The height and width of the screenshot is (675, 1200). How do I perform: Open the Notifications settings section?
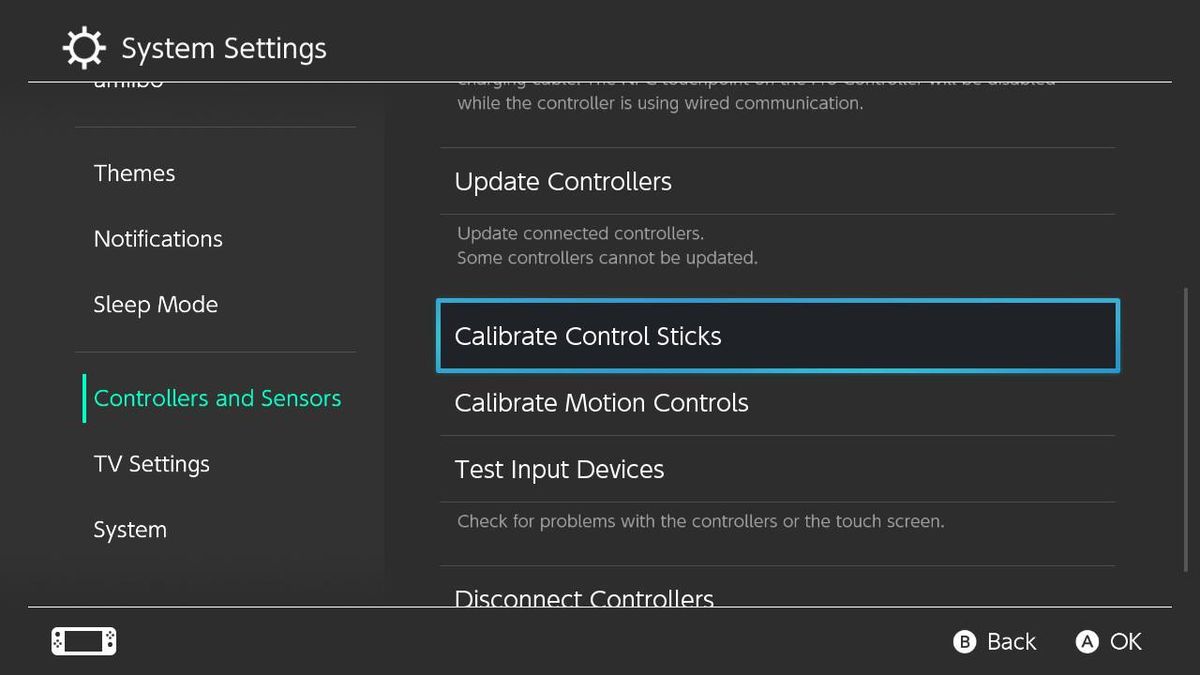pyautogui.click(x=158, y=238)
